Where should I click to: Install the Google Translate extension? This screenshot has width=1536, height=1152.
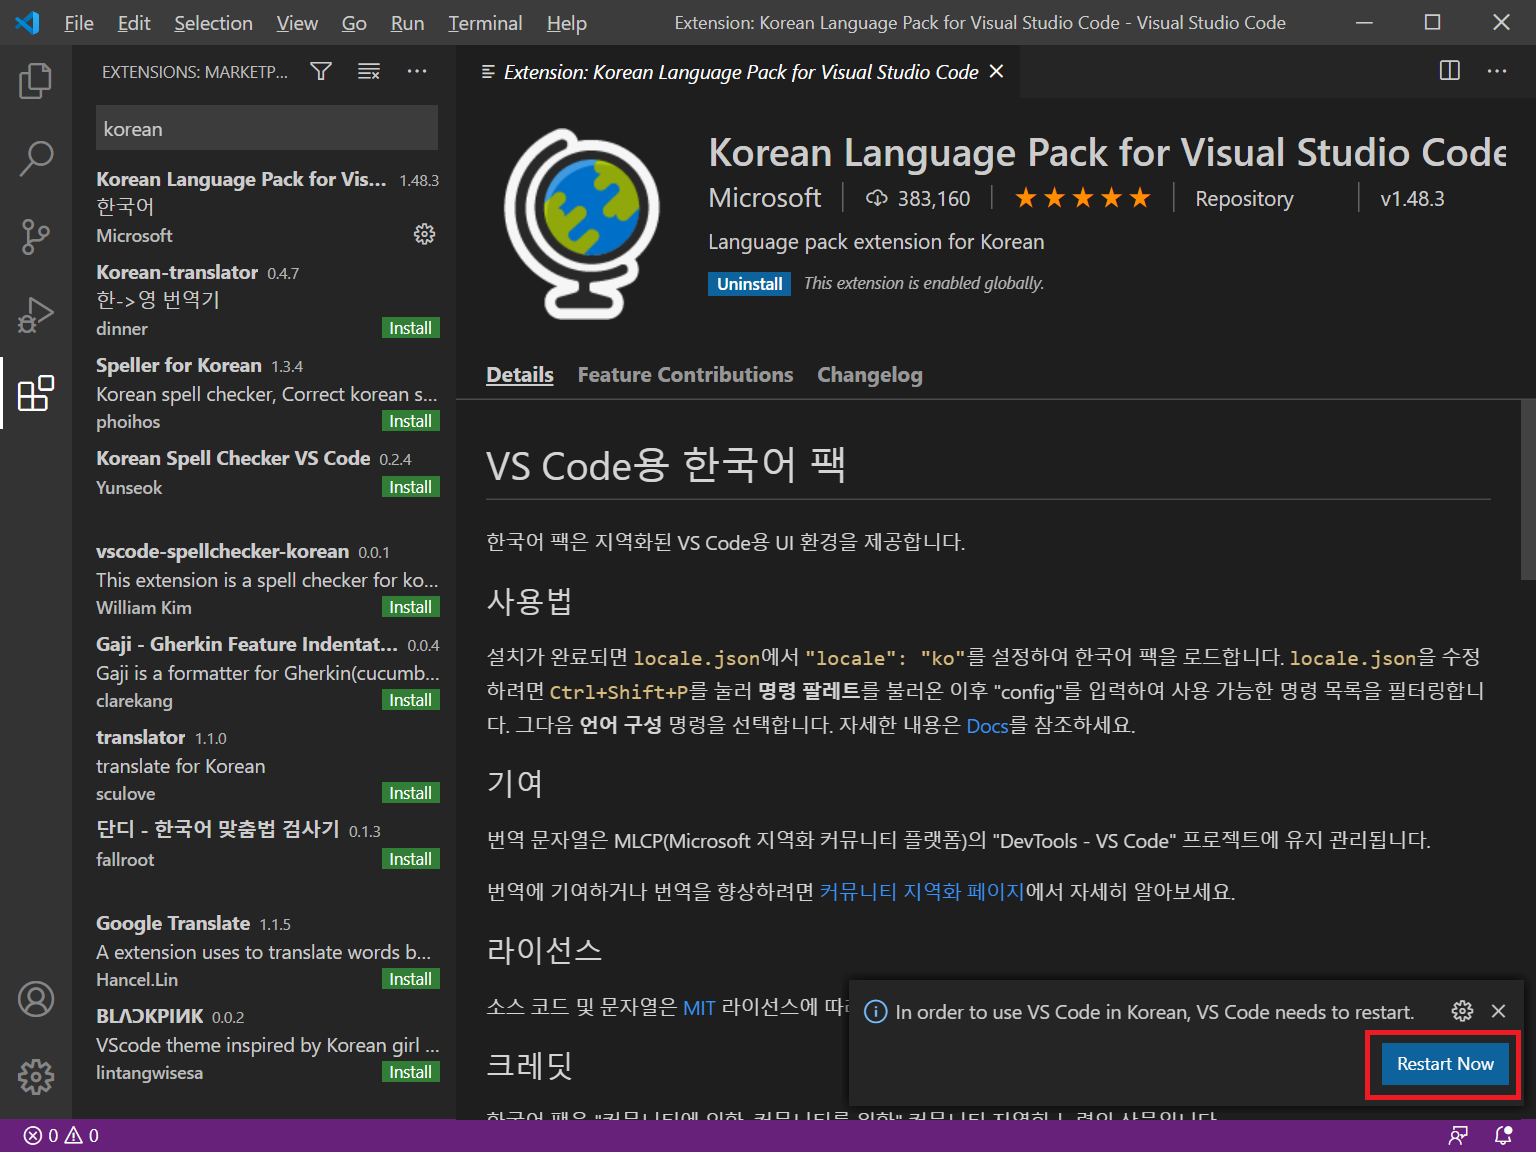point(410,979)
